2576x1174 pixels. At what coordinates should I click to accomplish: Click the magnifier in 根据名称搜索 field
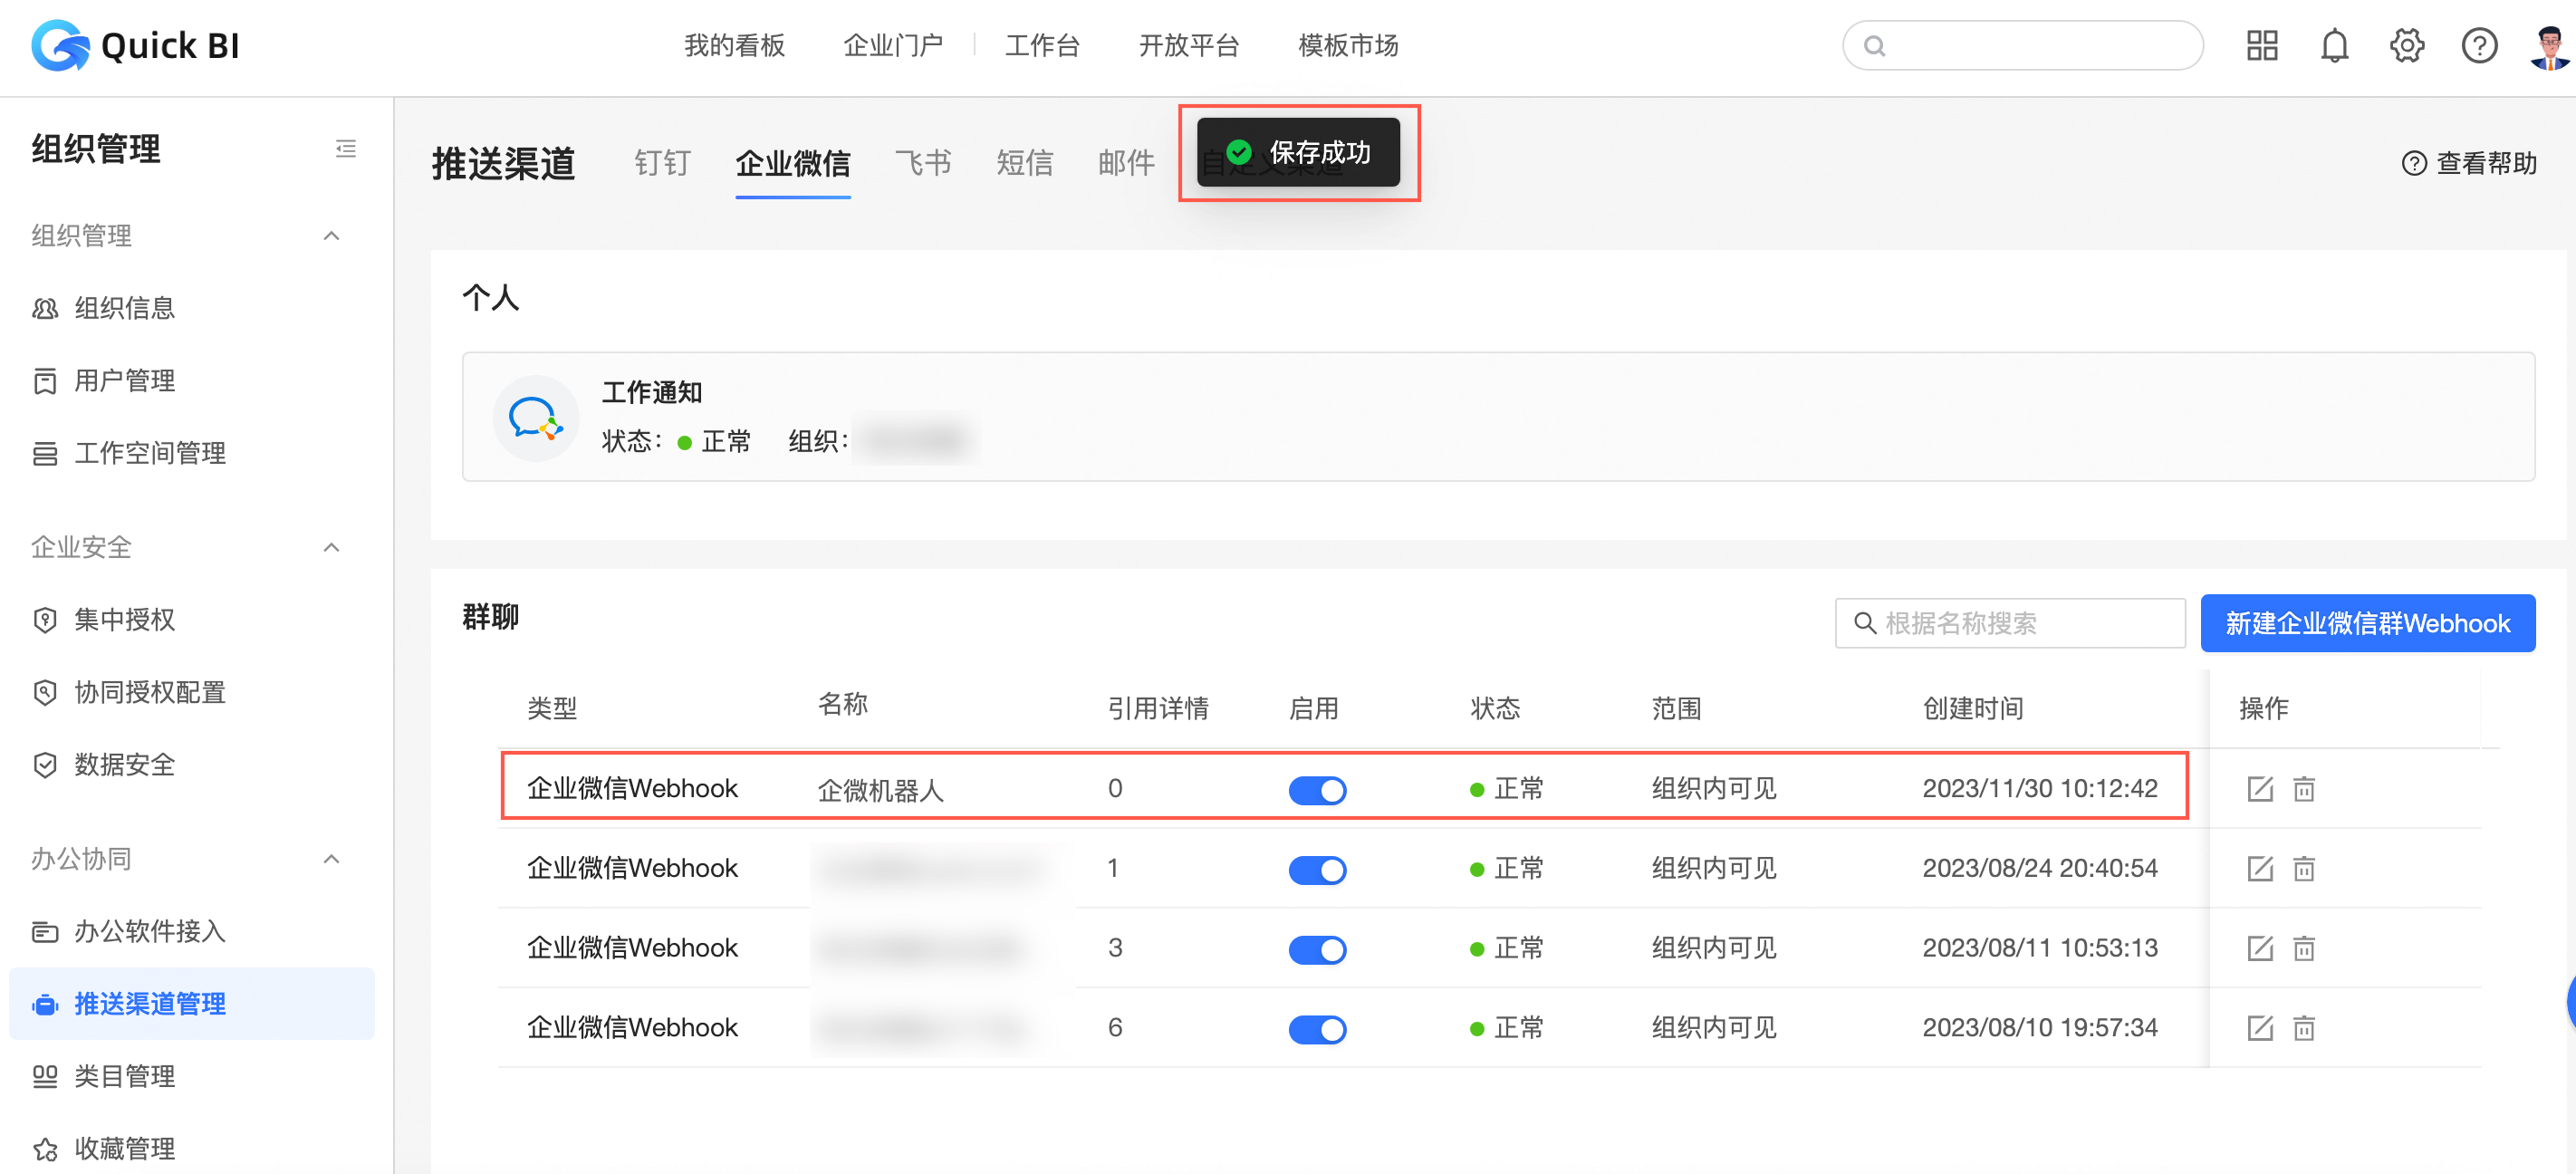1864,623
